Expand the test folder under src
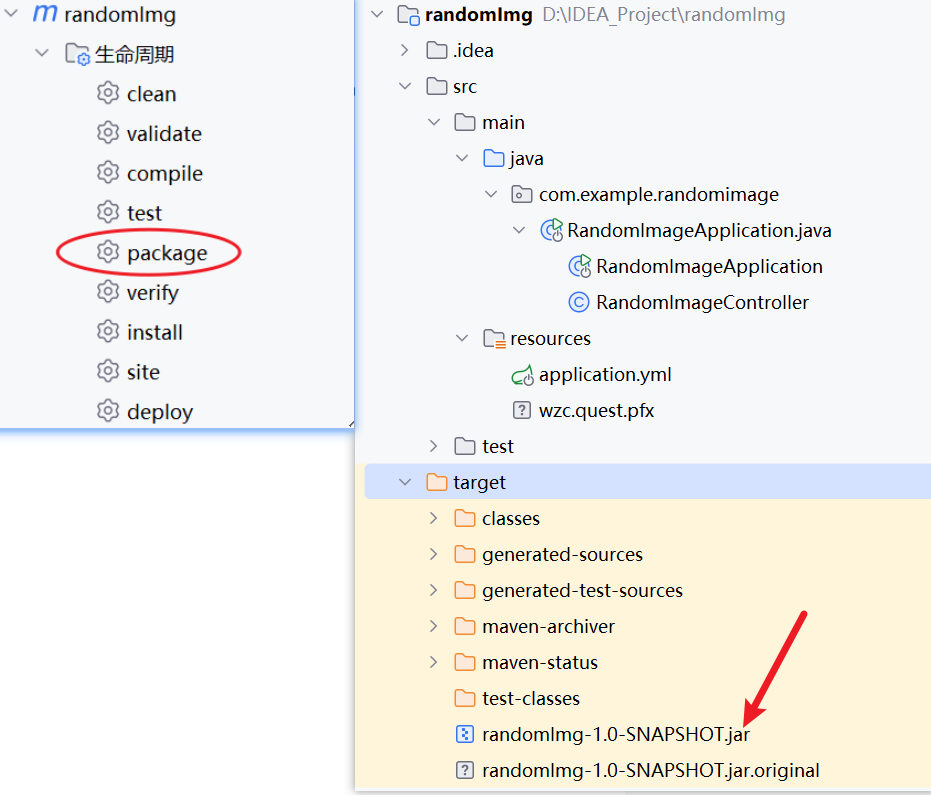This screenshot has width=931, height=795. [433, 446]
